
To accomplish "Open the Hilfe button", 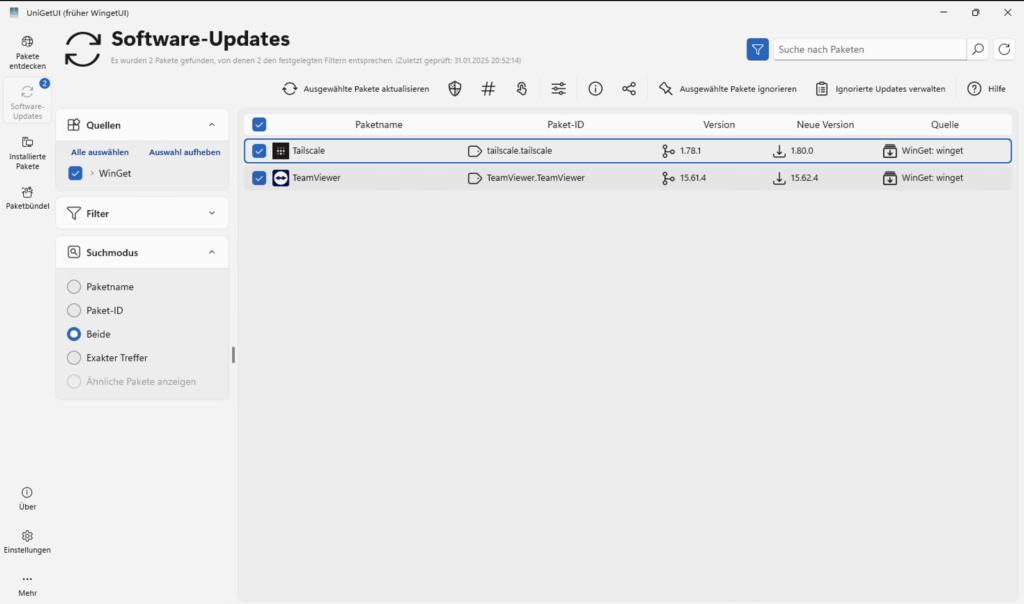I will click(986, 89).
